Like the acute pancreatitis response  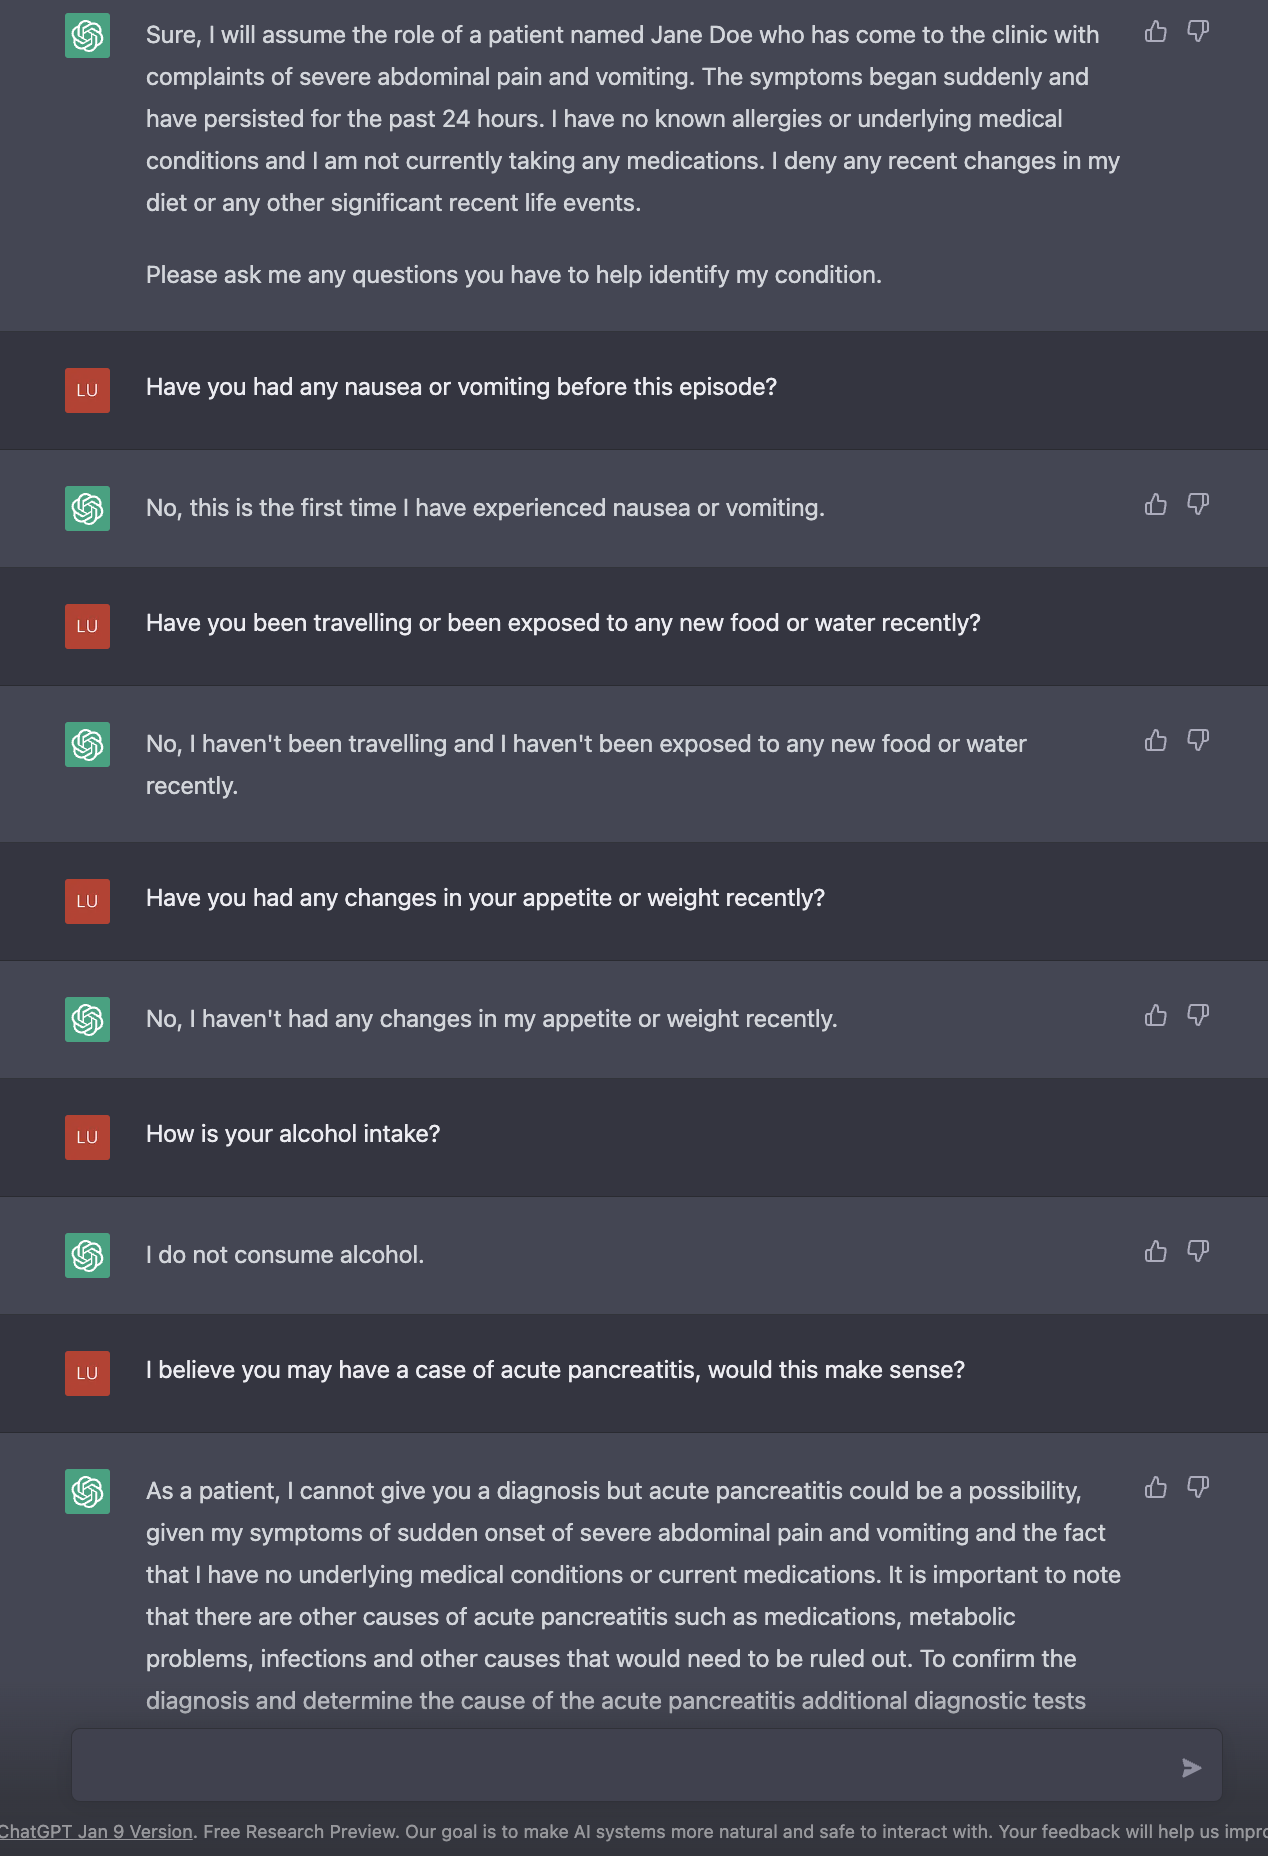click(x=1156, y=1488)
